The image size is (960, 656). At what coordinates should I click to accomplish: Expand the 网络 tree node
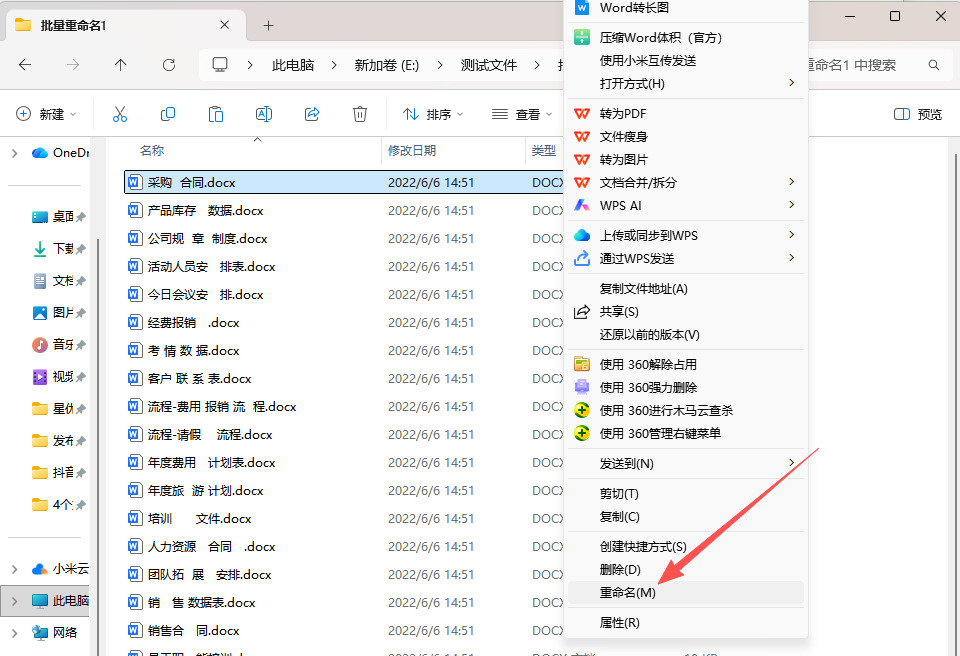(15, 633)
